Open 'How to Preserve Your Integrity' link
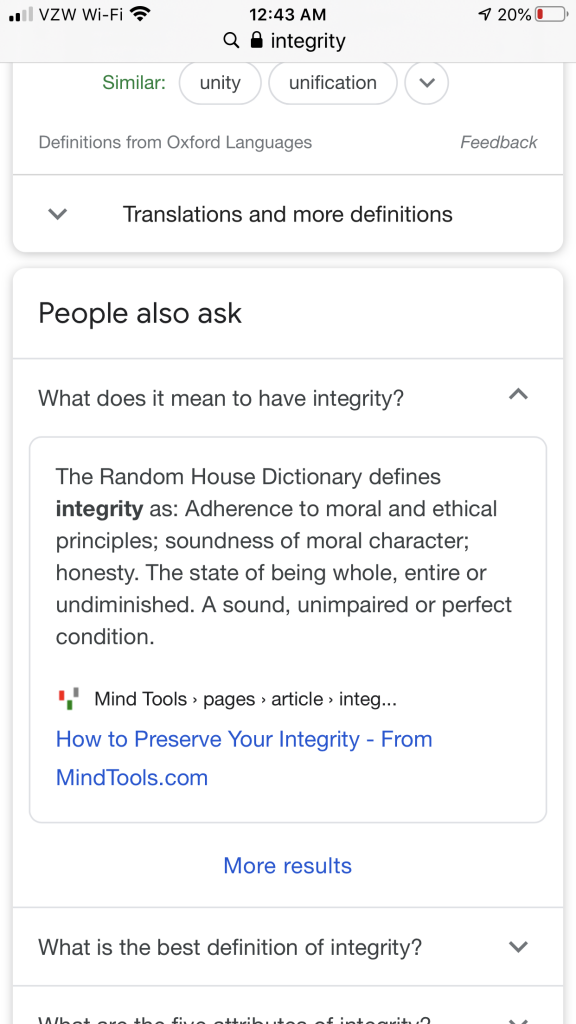This screenshot has width=576, height=1024. [x=244, y=758]
